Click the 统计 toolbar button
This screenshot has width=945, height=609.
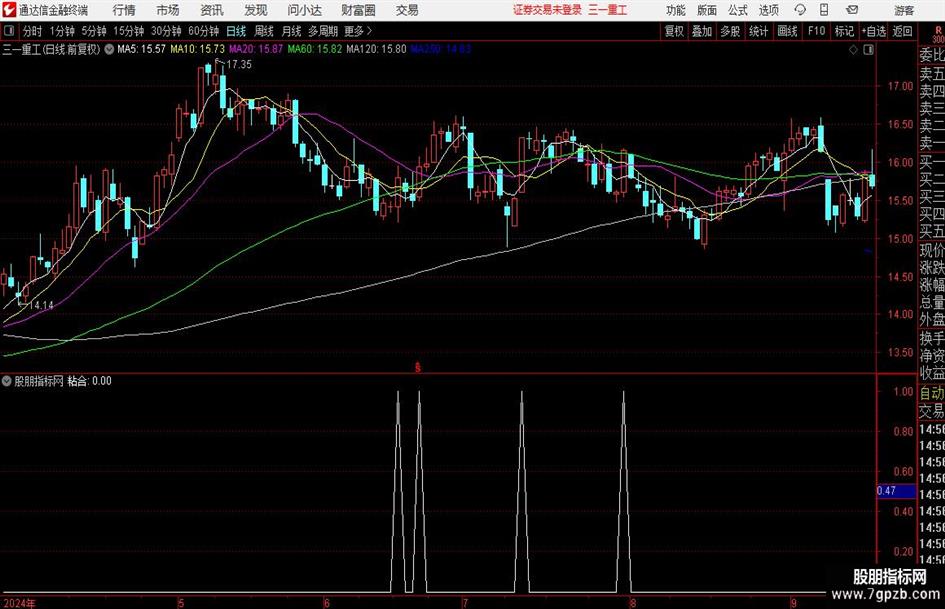758,31
